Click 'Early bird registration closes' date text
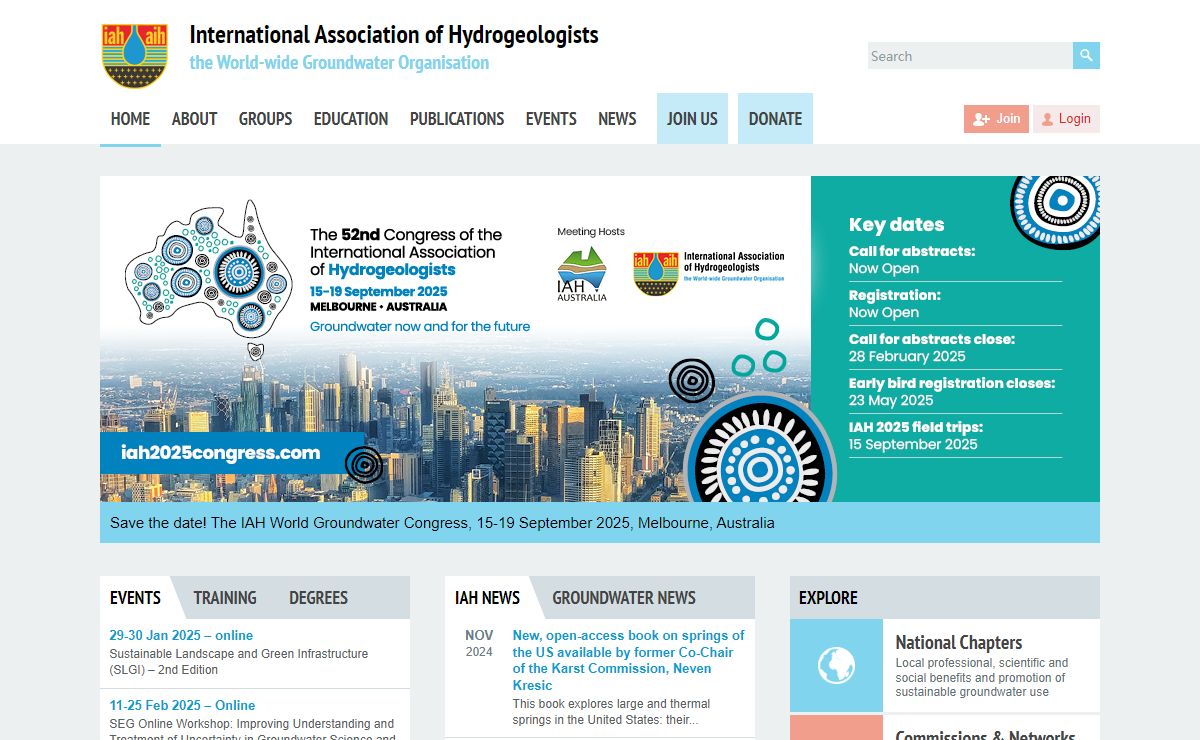Screen dimensions: 1200x740 [x=952, y=392]
